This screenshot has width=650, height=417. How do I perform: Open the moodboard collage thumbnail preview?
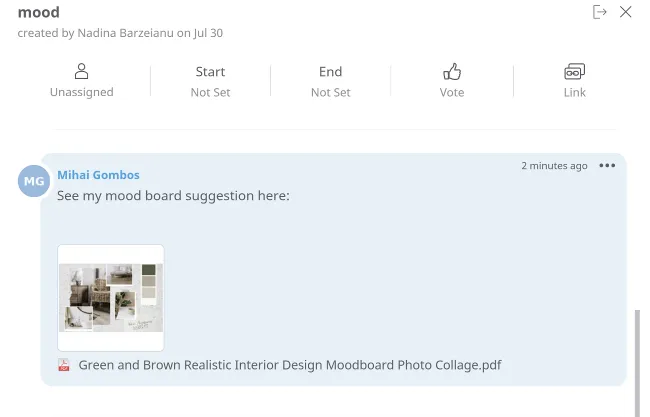point(111,298)
